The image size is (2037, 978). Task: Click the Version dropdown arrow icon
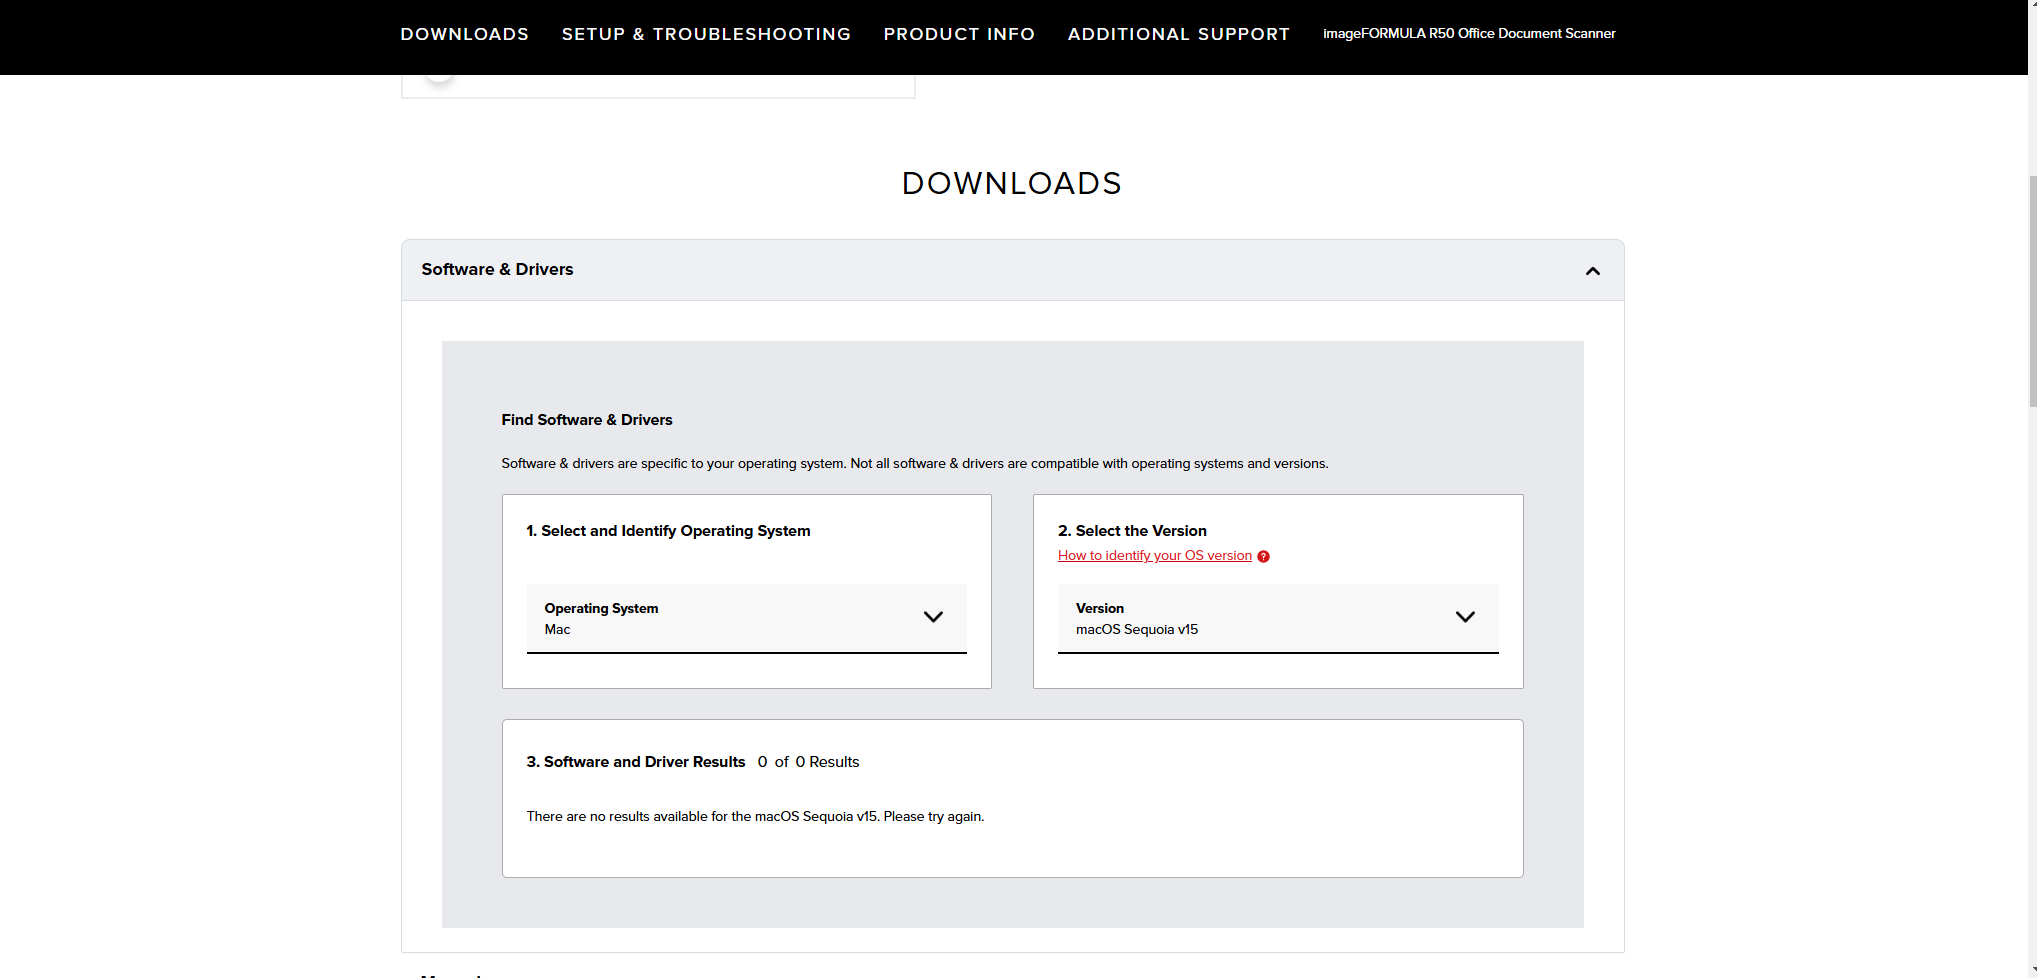point(1464,617)
